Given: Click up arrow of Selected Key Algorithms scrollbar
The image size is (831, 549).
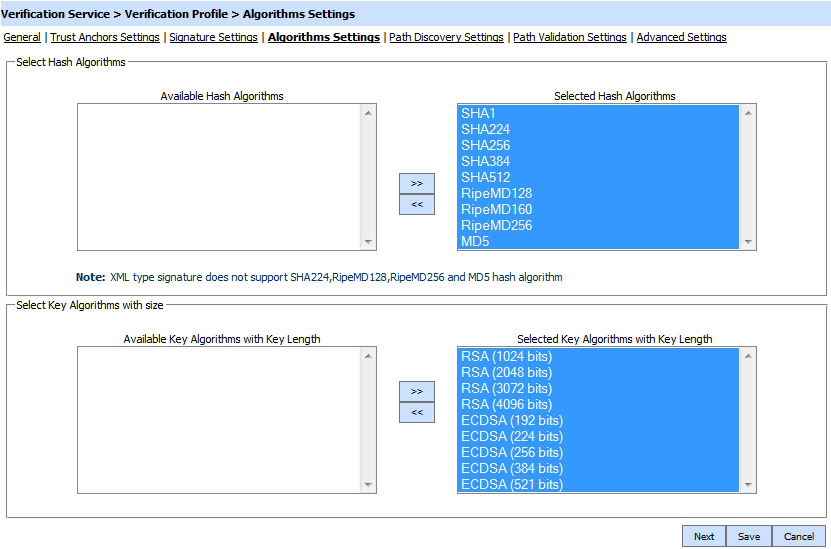Looking at the screenshot, I should pos(748,356).
